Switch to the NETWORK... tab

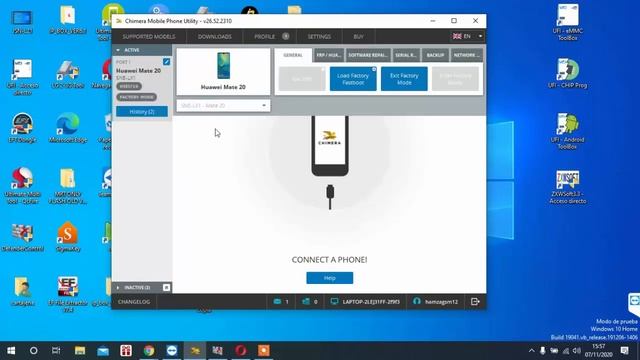(467, 55)
